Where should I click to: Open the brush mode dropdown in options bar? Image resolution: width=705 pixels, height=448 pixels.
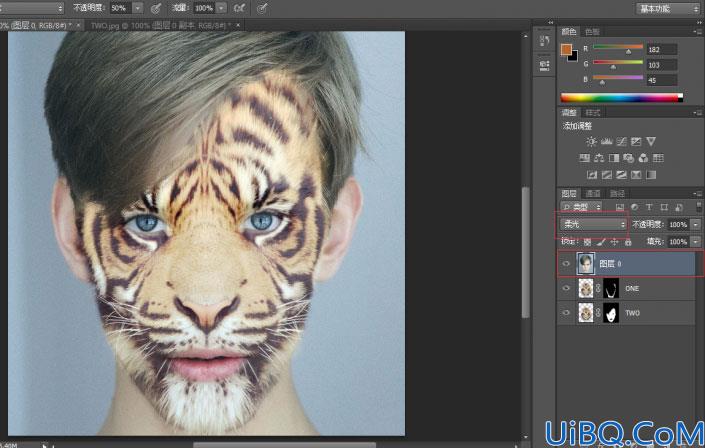click(x=31, y=8)
